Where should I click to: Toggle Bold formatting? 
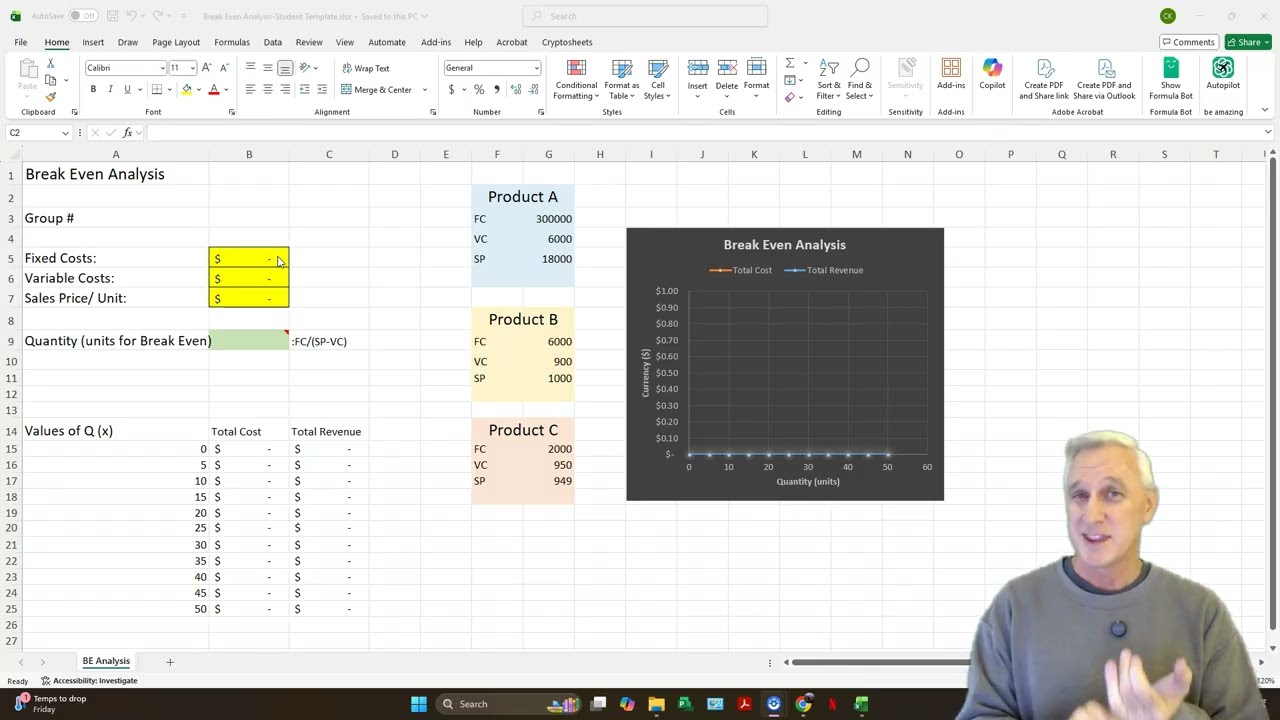click(x=93, y=89)
